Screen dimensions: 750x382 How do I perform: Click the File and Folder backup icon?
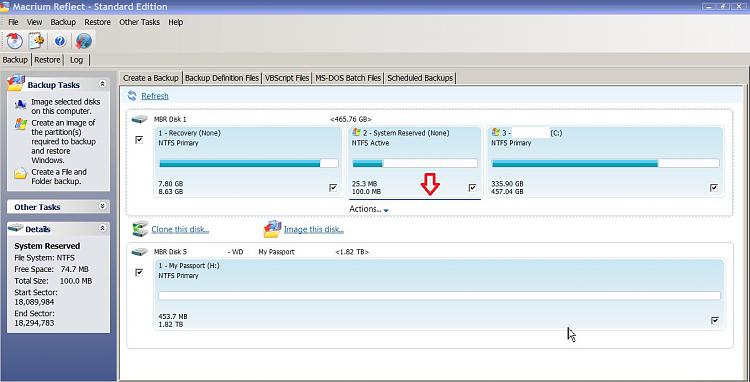click(x=21, y=174)
